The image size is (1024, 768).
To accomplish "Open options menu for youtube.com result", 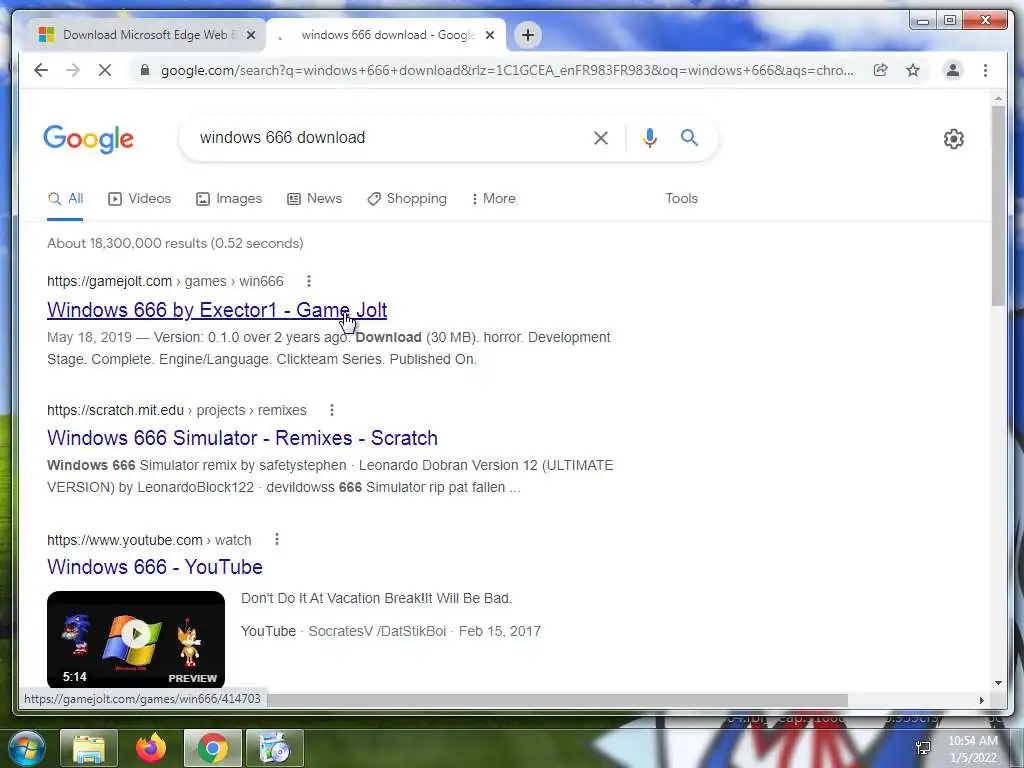I will tap(277, 539).
